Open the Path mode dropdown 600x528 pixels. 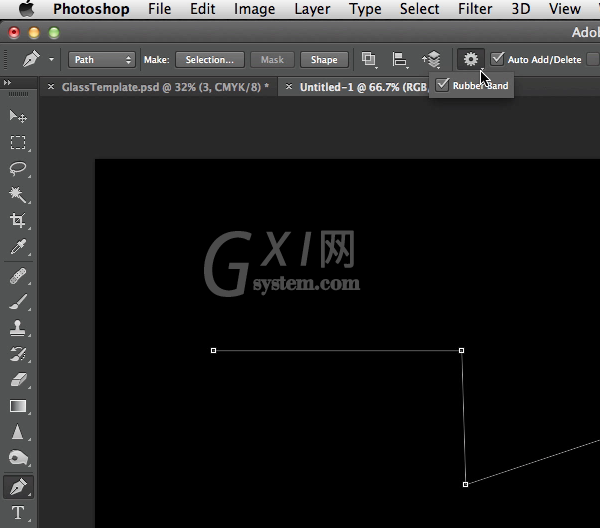pyautogui.click(x=102, y=60)
